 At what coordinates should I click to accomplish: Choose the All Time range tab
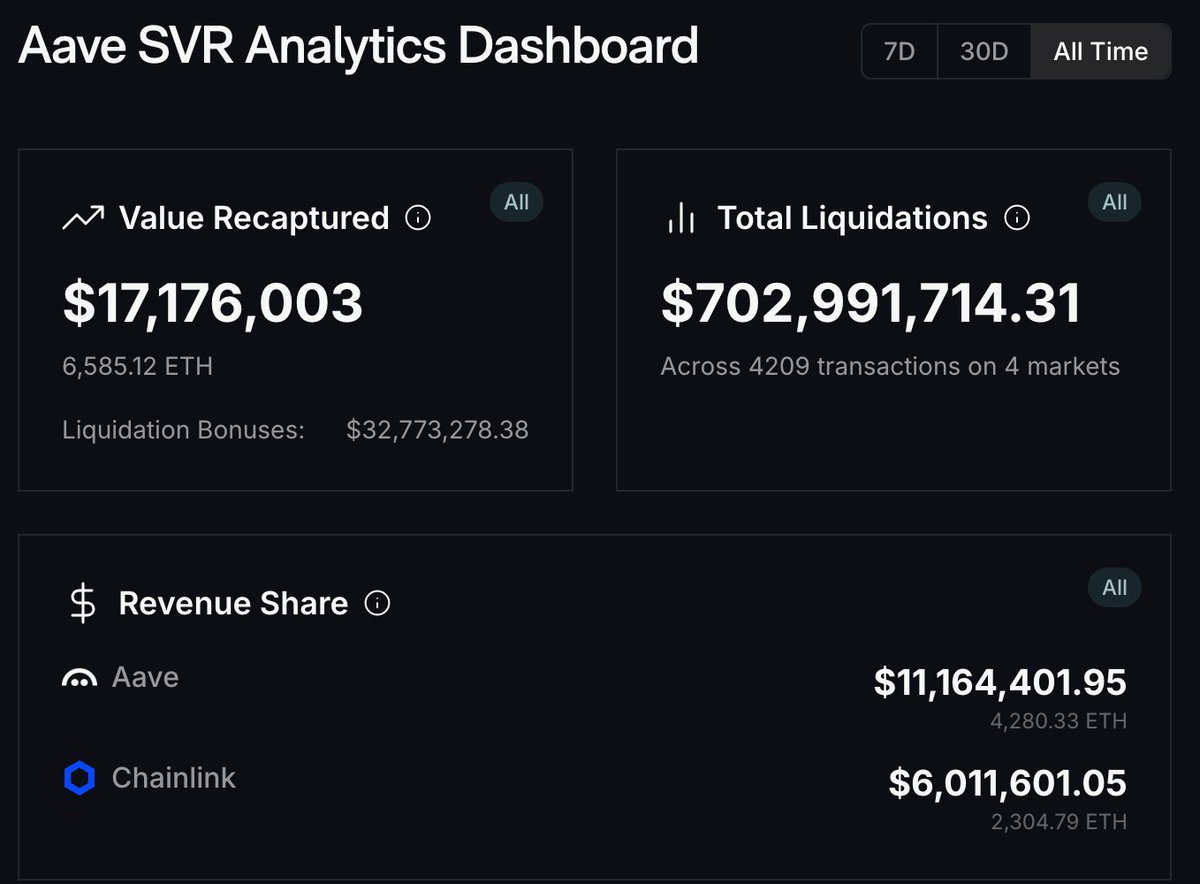1100,52
